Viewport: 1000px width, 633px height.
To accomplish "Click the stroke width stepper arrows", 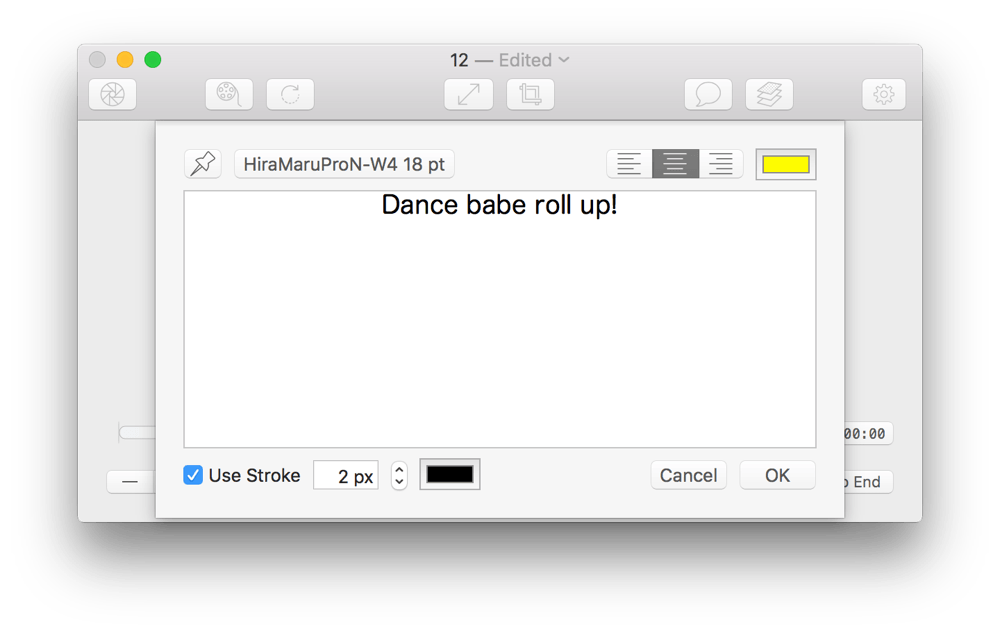I will (x=399, y=475).
